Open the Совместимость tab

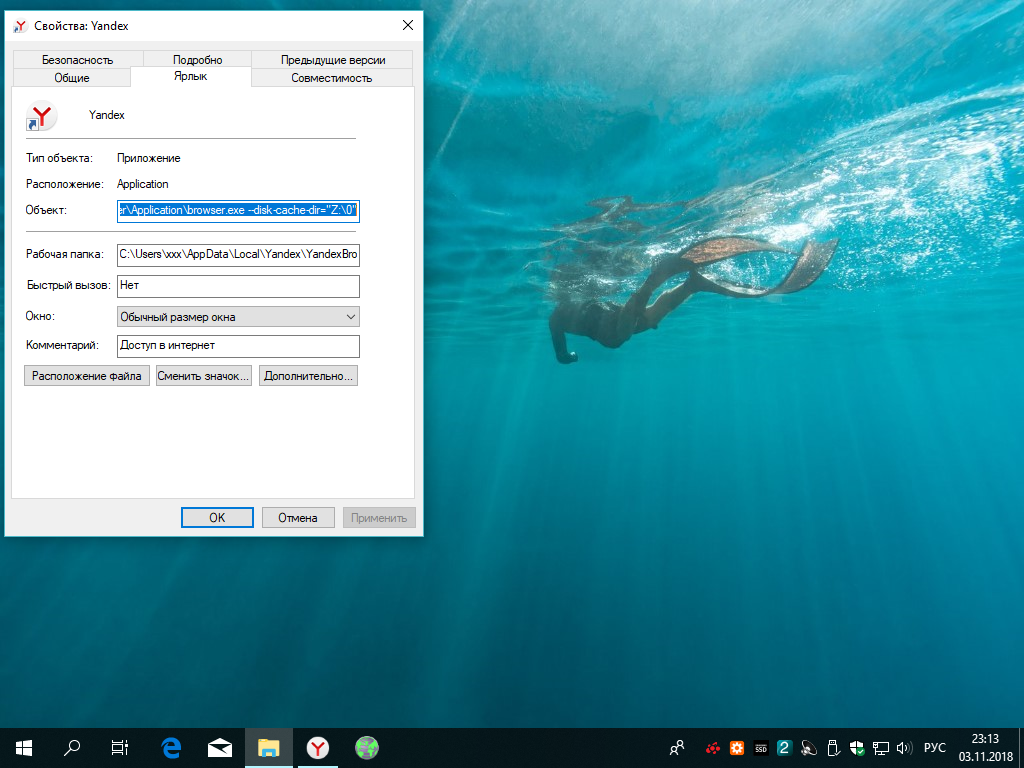332,78
